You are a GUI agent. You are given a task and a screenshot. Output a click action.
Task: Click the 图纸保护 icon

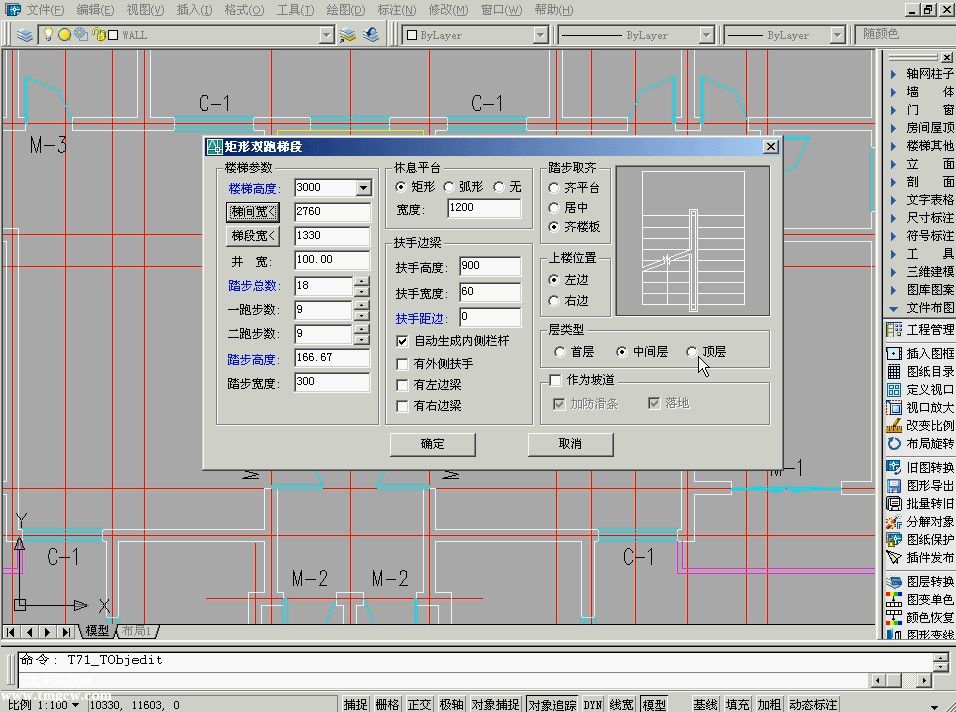click(894, 539)
